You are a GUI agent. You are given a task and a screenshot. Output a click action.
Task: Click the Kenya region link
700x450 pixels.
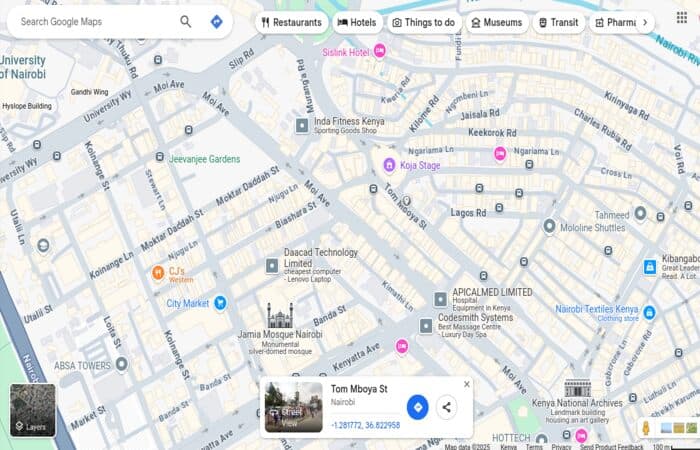coord(508,446)
